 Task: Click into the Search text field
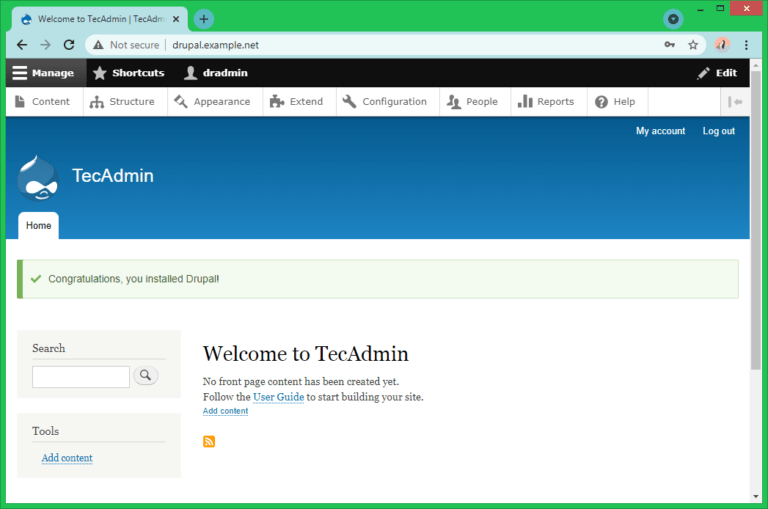(81, 377)
